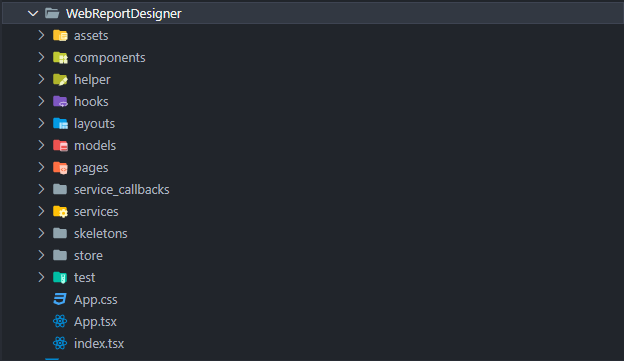Click the components folder icon

pos(60,58)
